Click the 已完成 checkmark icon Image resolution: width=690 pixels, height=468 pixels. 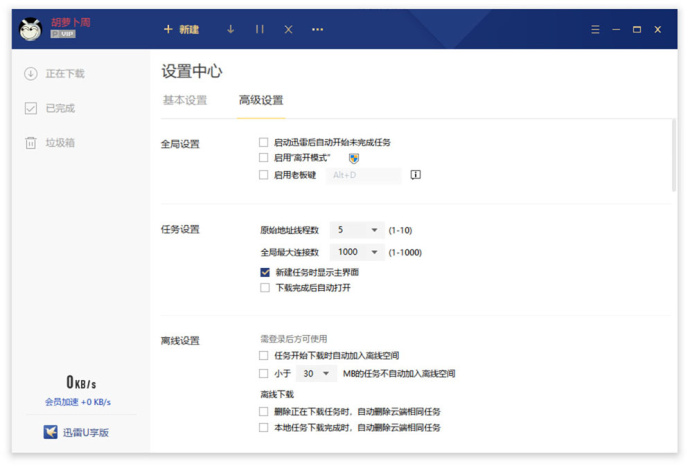(x=31, y=108)
